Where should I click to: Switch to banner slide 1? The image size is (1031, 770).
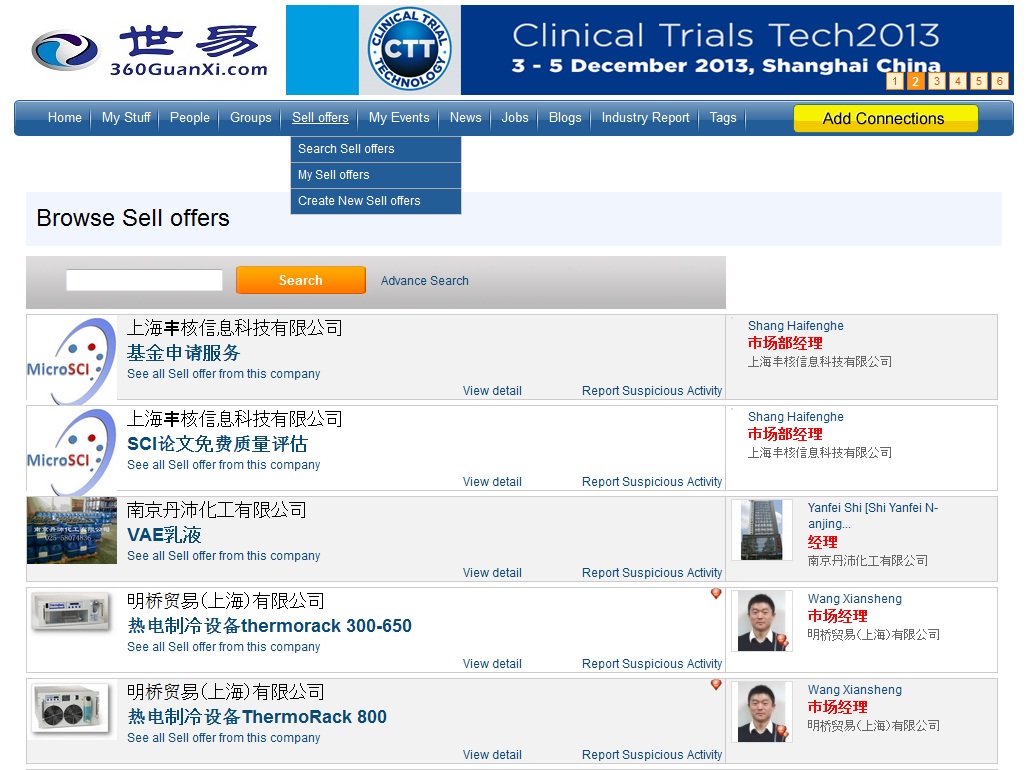pyautogui.click(x=895, y=81)
